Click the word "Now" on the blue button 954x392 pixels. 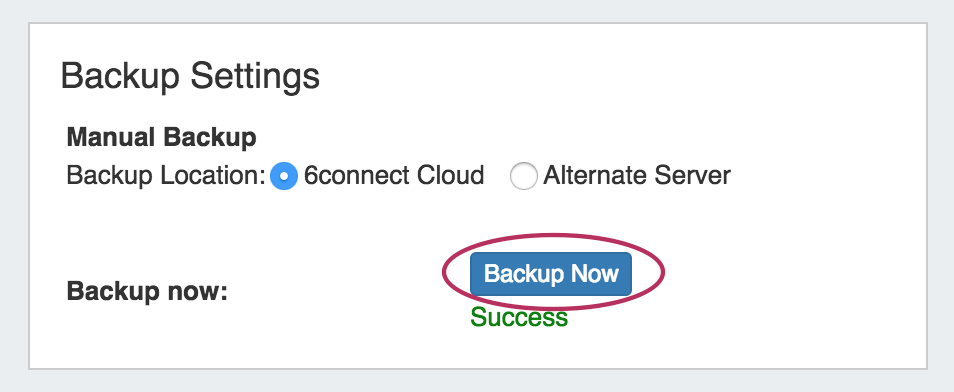point(595,274)
